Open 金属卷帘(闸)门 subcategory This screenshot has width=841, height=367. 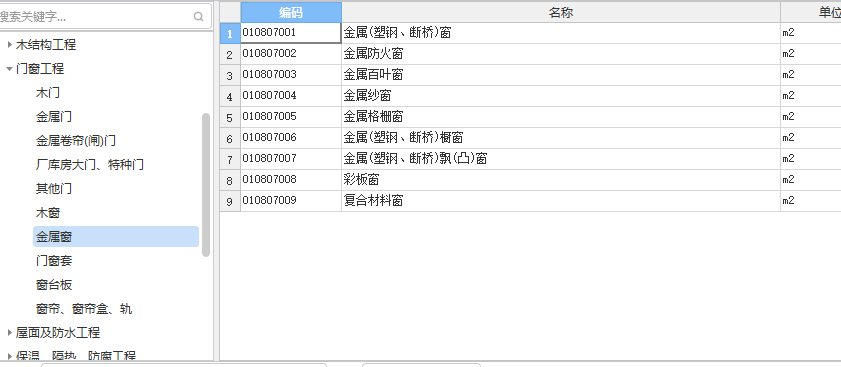tap(76, 141)
